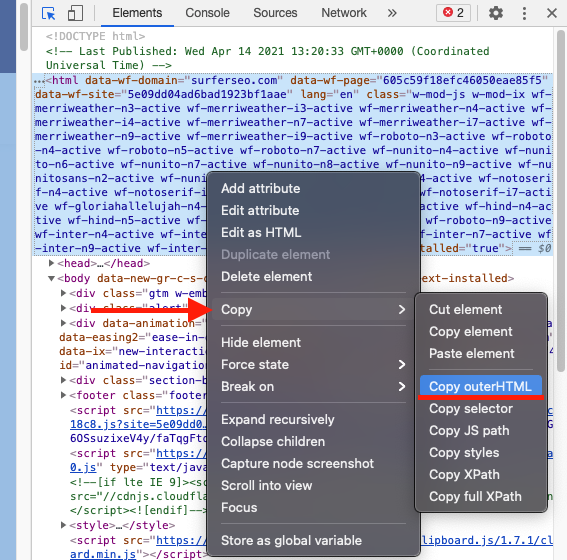Select Collapse children menu entry
Screen dimensions: 567x560
pos(314,441)
